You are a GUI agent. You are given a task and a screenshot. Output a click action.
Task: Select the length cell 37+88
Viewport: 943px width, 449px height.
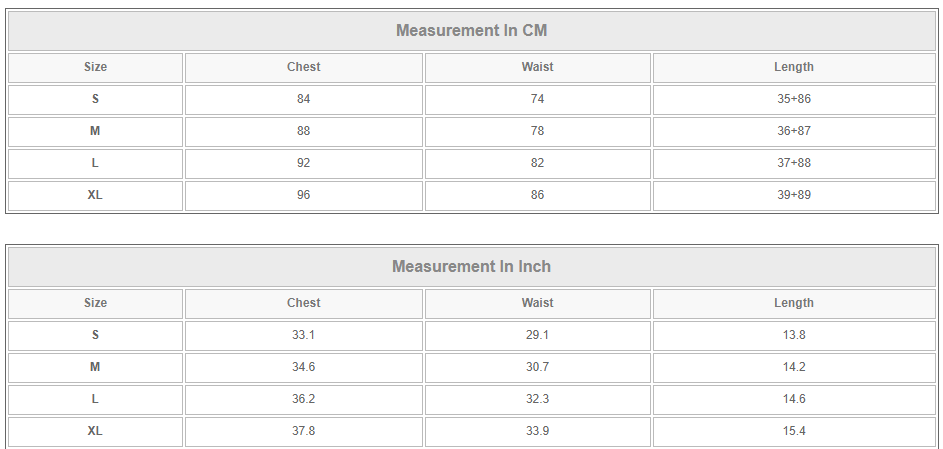pyautogui.click(x=794, y=163)
